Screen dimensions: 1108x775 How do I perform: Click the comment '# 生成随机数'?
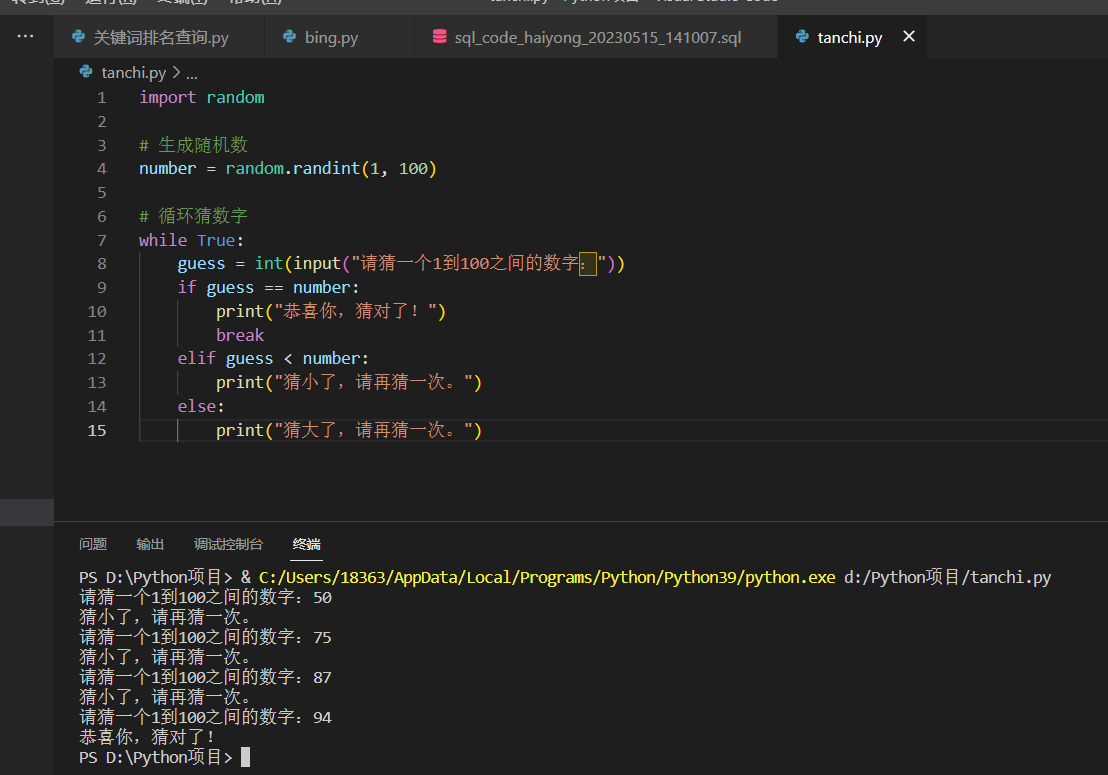click(193, 145)
